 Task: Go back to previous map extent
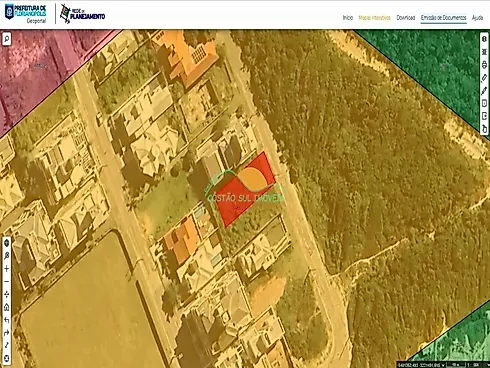[7, 320]
